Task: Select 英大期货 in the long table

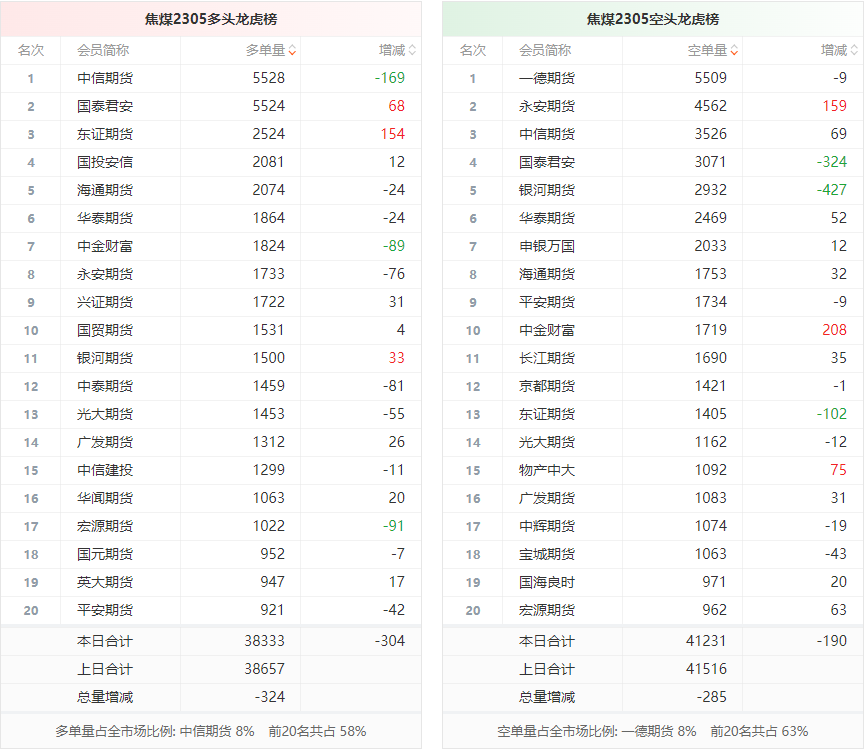Action: 105,582
